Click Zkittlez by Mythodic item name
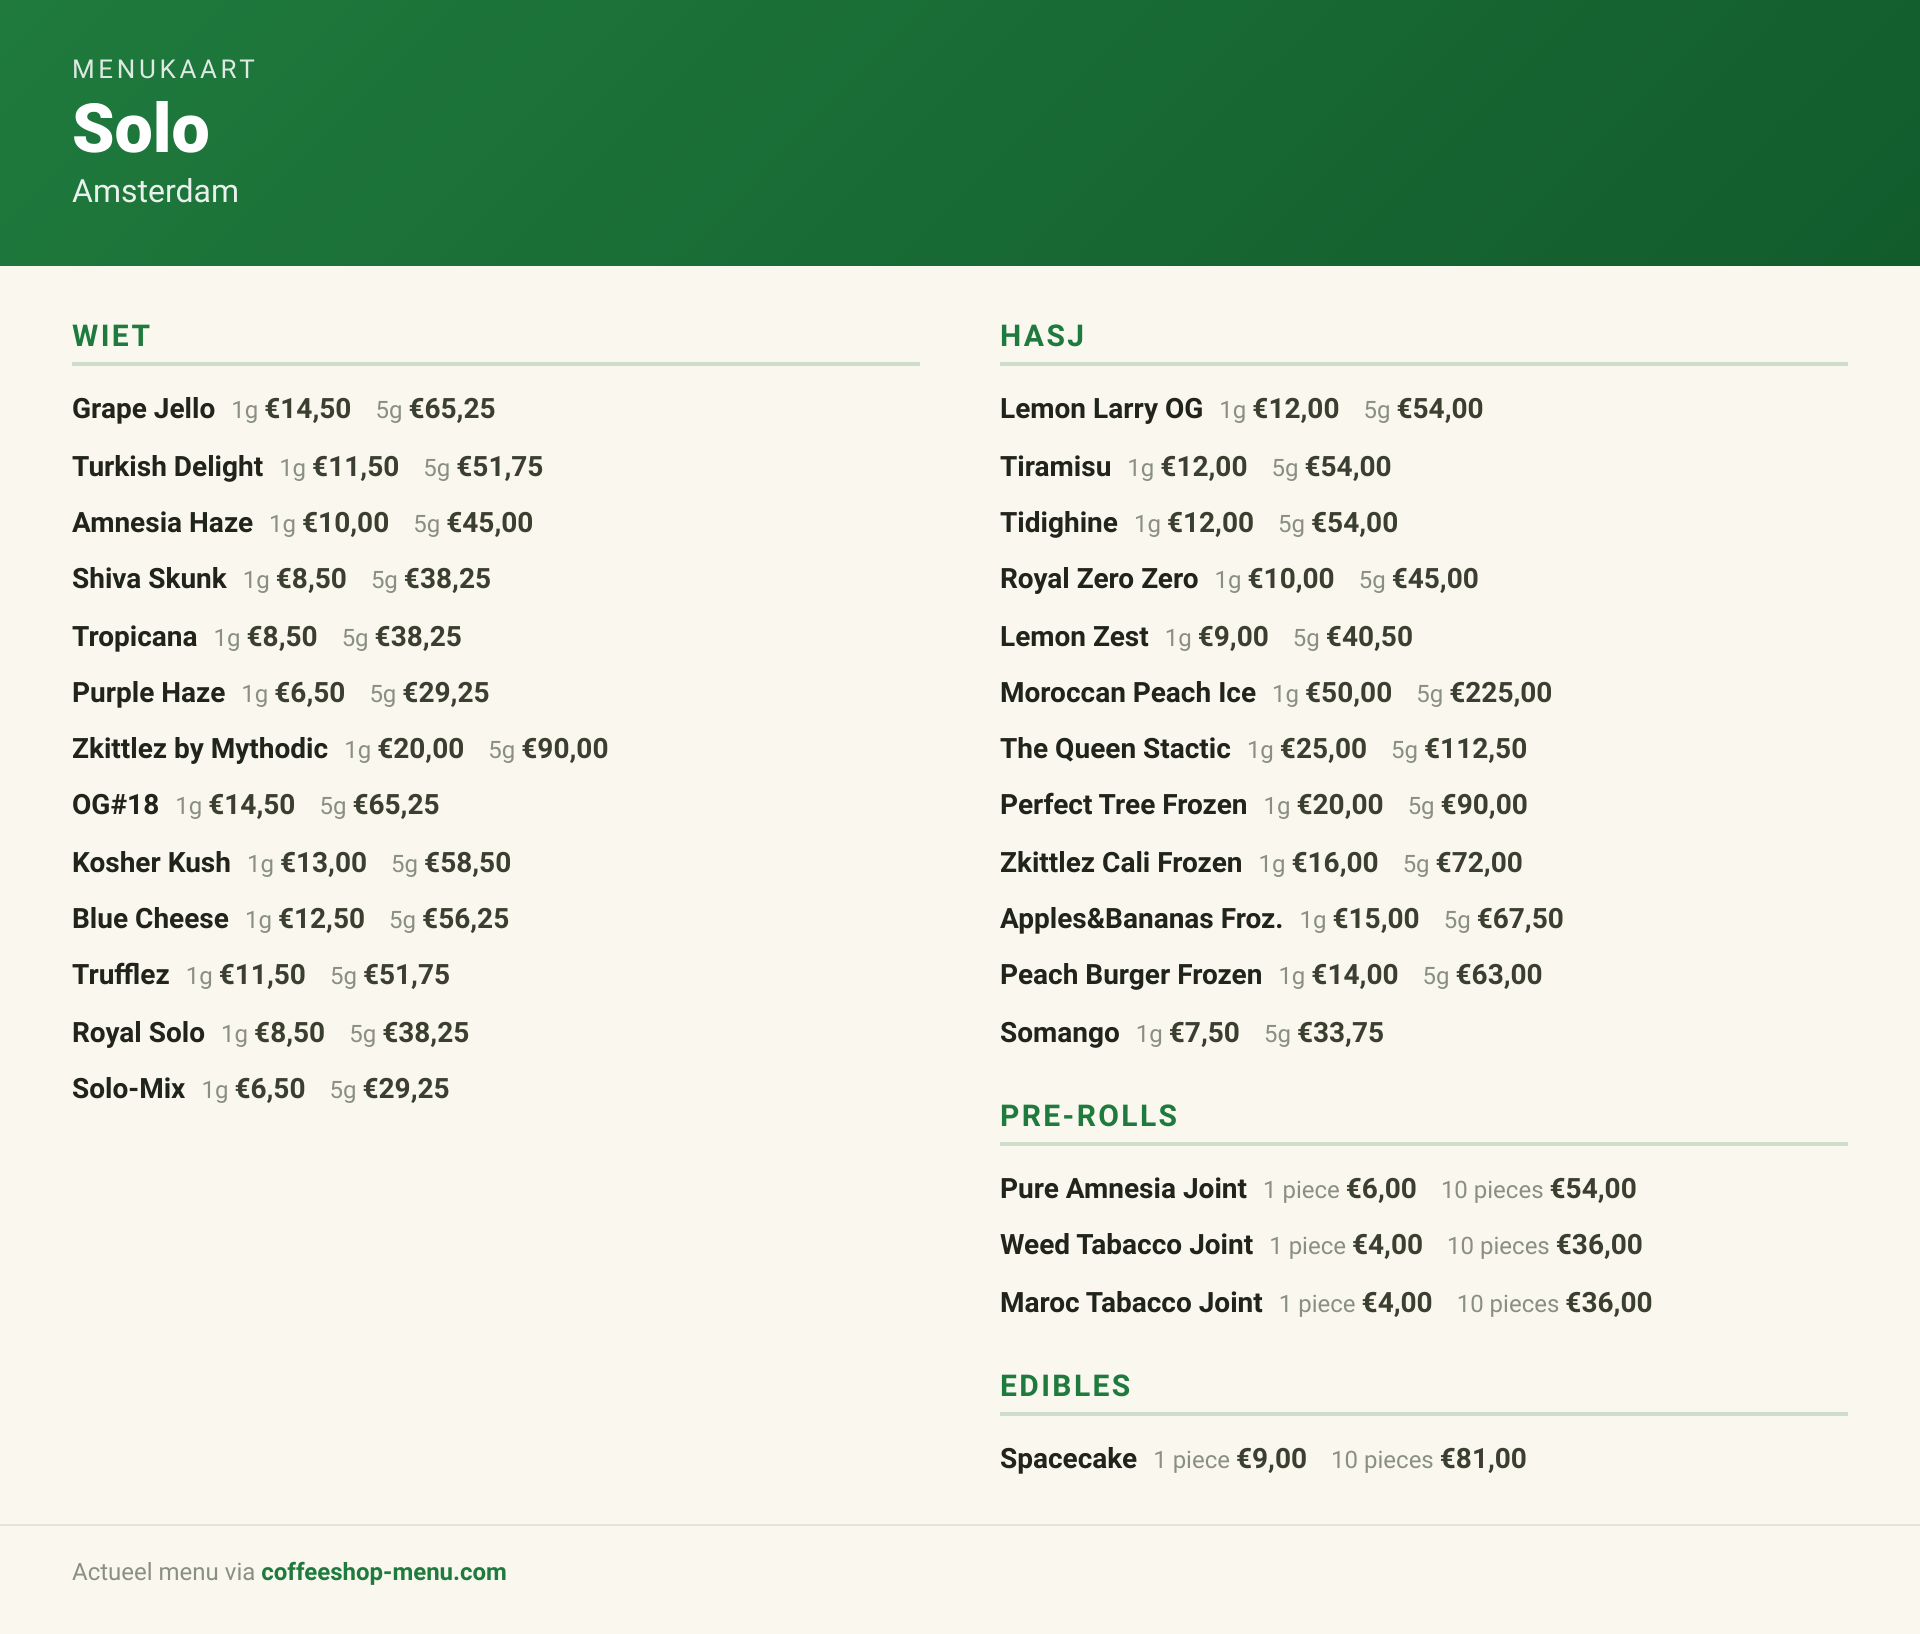 (200, 749)
